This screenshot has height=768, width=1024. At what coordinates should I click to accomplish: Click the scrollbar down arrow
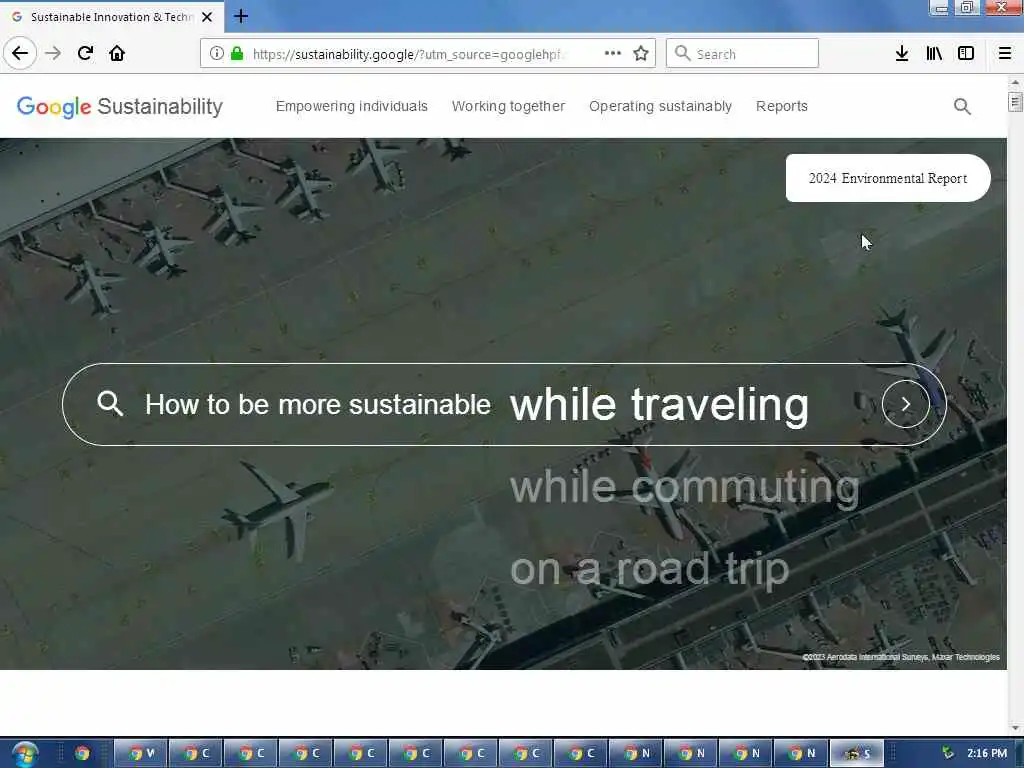1015,728
